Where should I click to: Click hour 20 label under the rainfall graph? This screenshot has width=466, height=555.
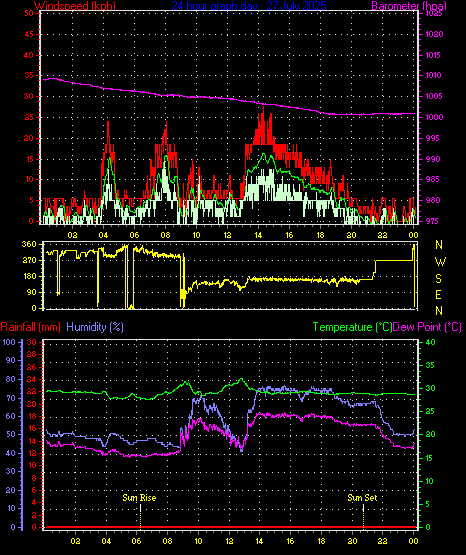352,541
